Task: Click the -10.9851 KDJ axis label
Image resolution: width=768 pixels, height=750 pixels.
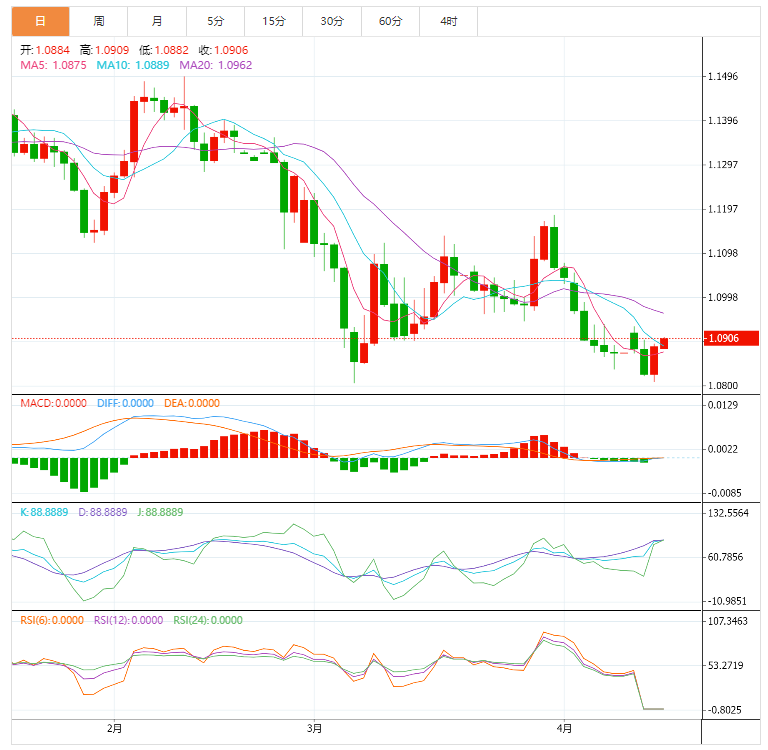Action: coord(727,601)
